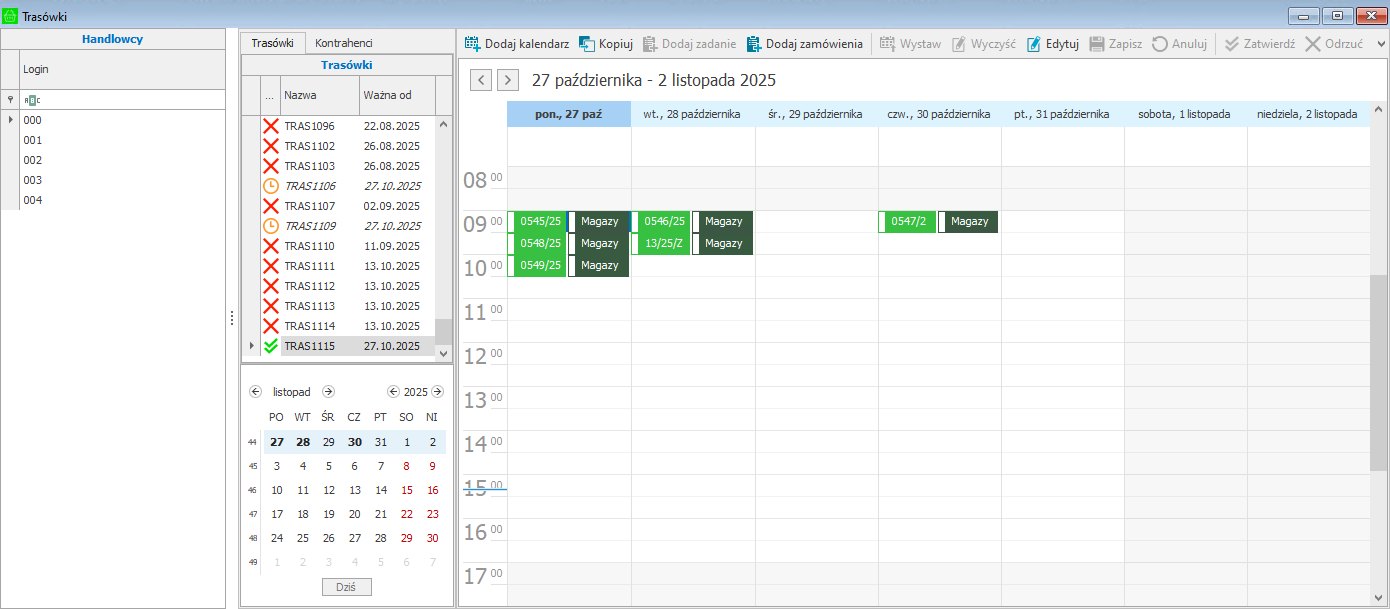
Task: Open the Trasówki tab
Action: (272, 43)
